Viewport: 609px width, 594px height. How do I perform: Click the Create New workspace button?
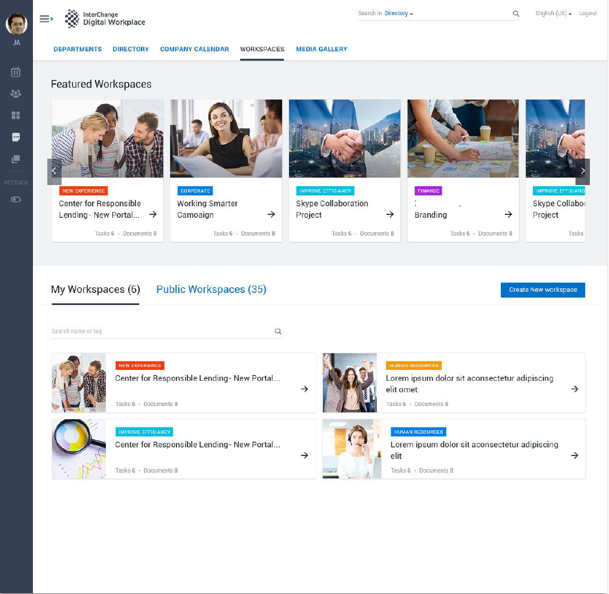click(543, 290)
